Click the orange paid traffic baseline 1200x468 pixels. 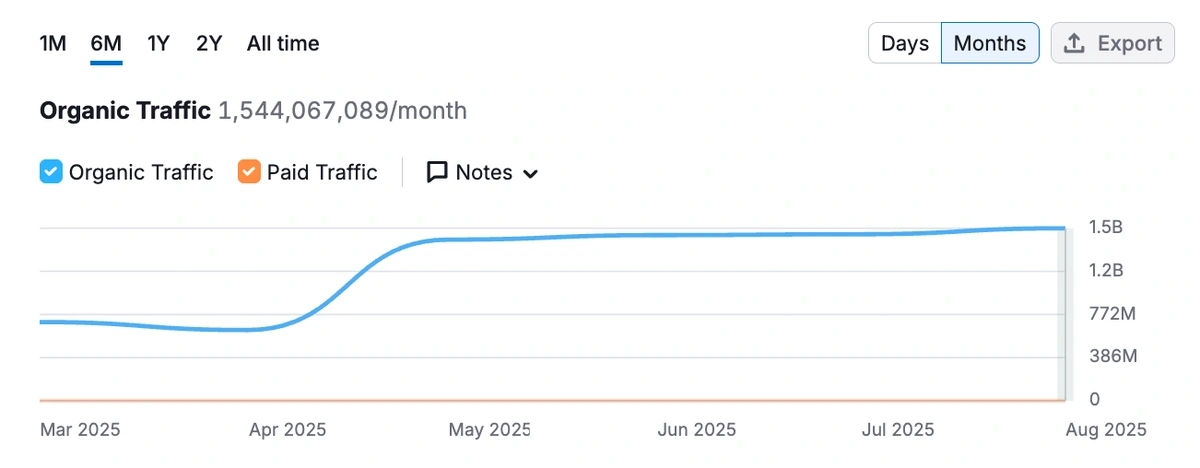(550, 400)
